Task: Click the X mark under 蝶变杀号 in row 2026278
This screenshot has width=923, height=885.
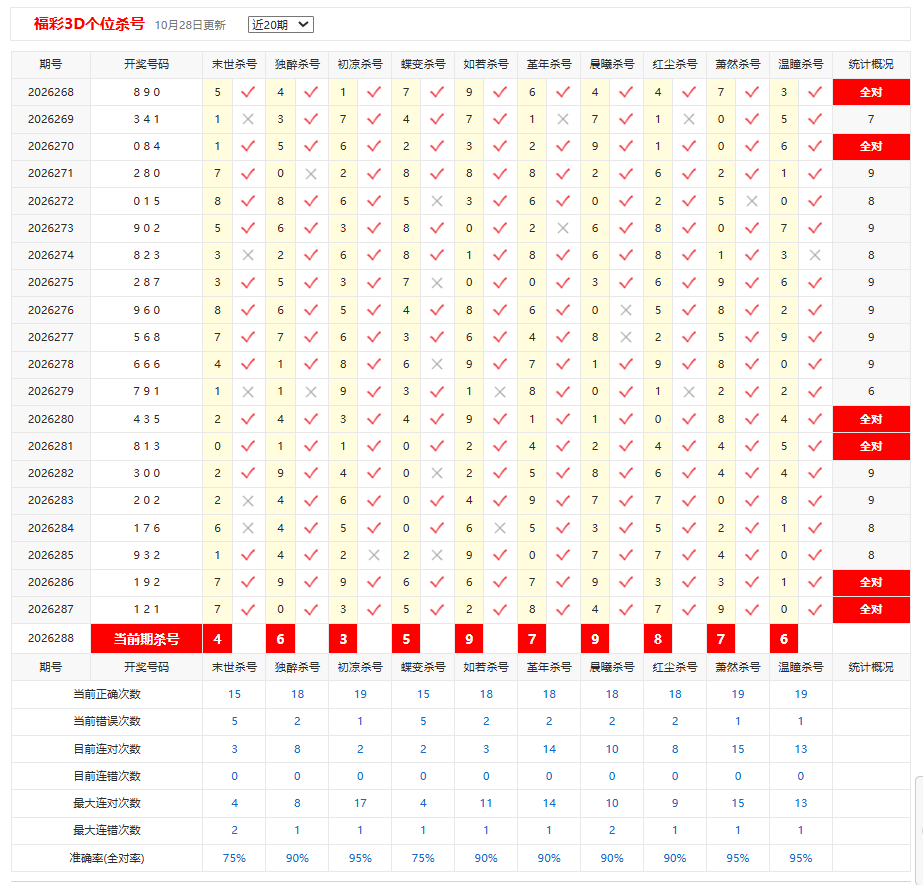Action: click(437, 364)
